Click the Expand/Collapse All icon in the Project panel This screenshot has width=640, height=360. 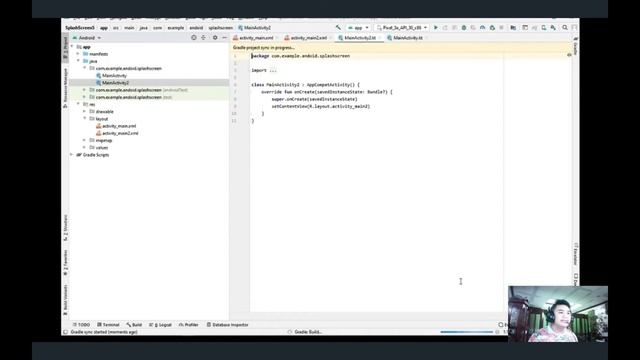pyautogui.click(x=203, y=38)
